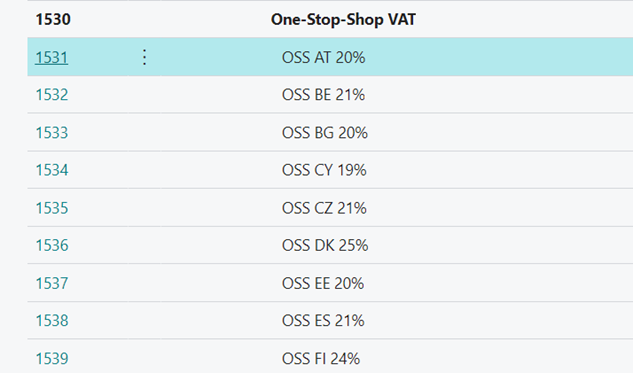Select the OSS BE 21% name cell
This screenshot has height=373, width=633.
(x=323, y=95)
